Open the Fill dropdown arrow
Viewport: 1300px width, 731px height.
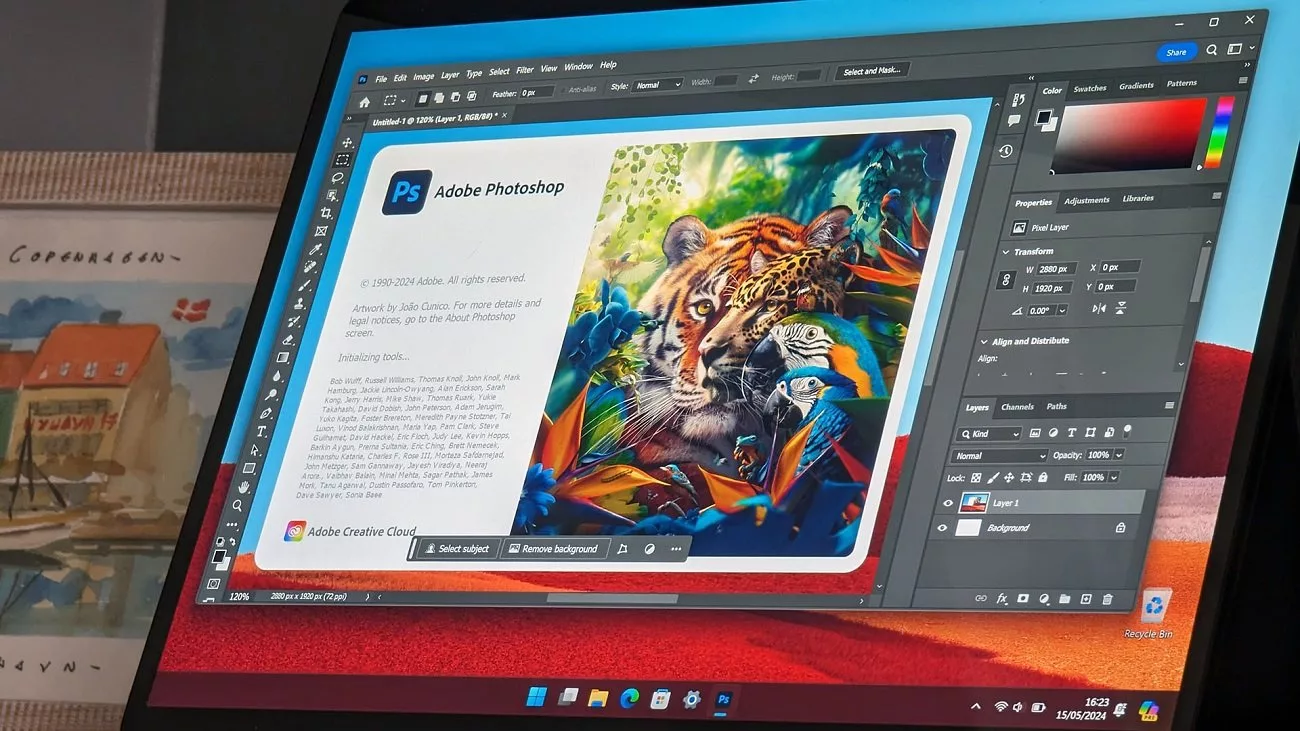tap(1113, 478)
